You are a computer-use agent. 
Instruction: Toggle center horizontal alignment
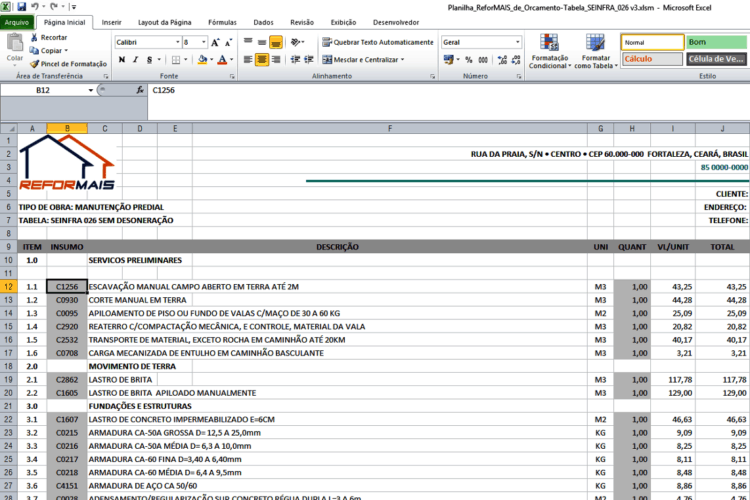coord(262,59)
